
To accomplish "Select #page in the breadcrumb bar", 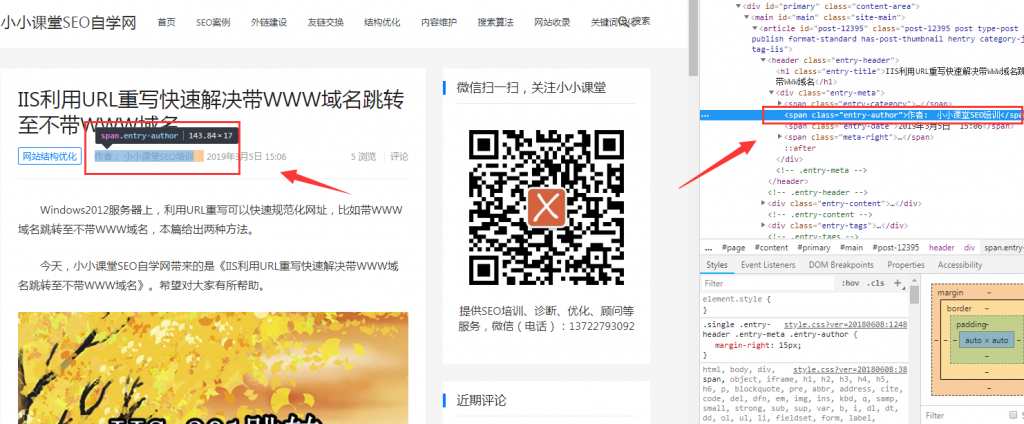I will 733,248.
